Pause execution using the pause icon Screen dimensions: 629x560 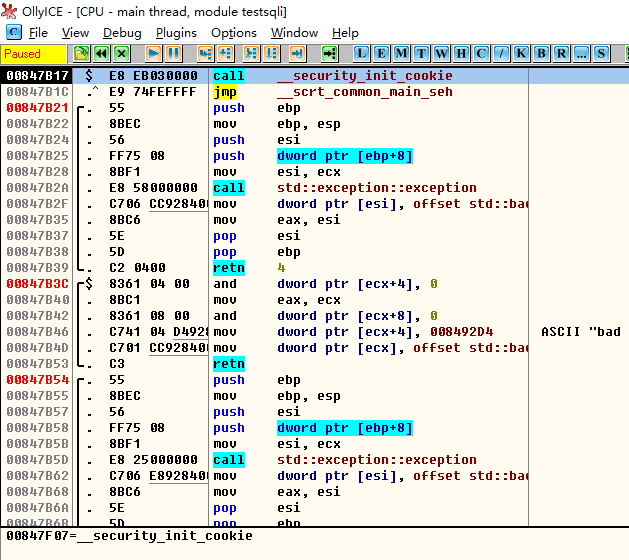[x=174, y=53]
